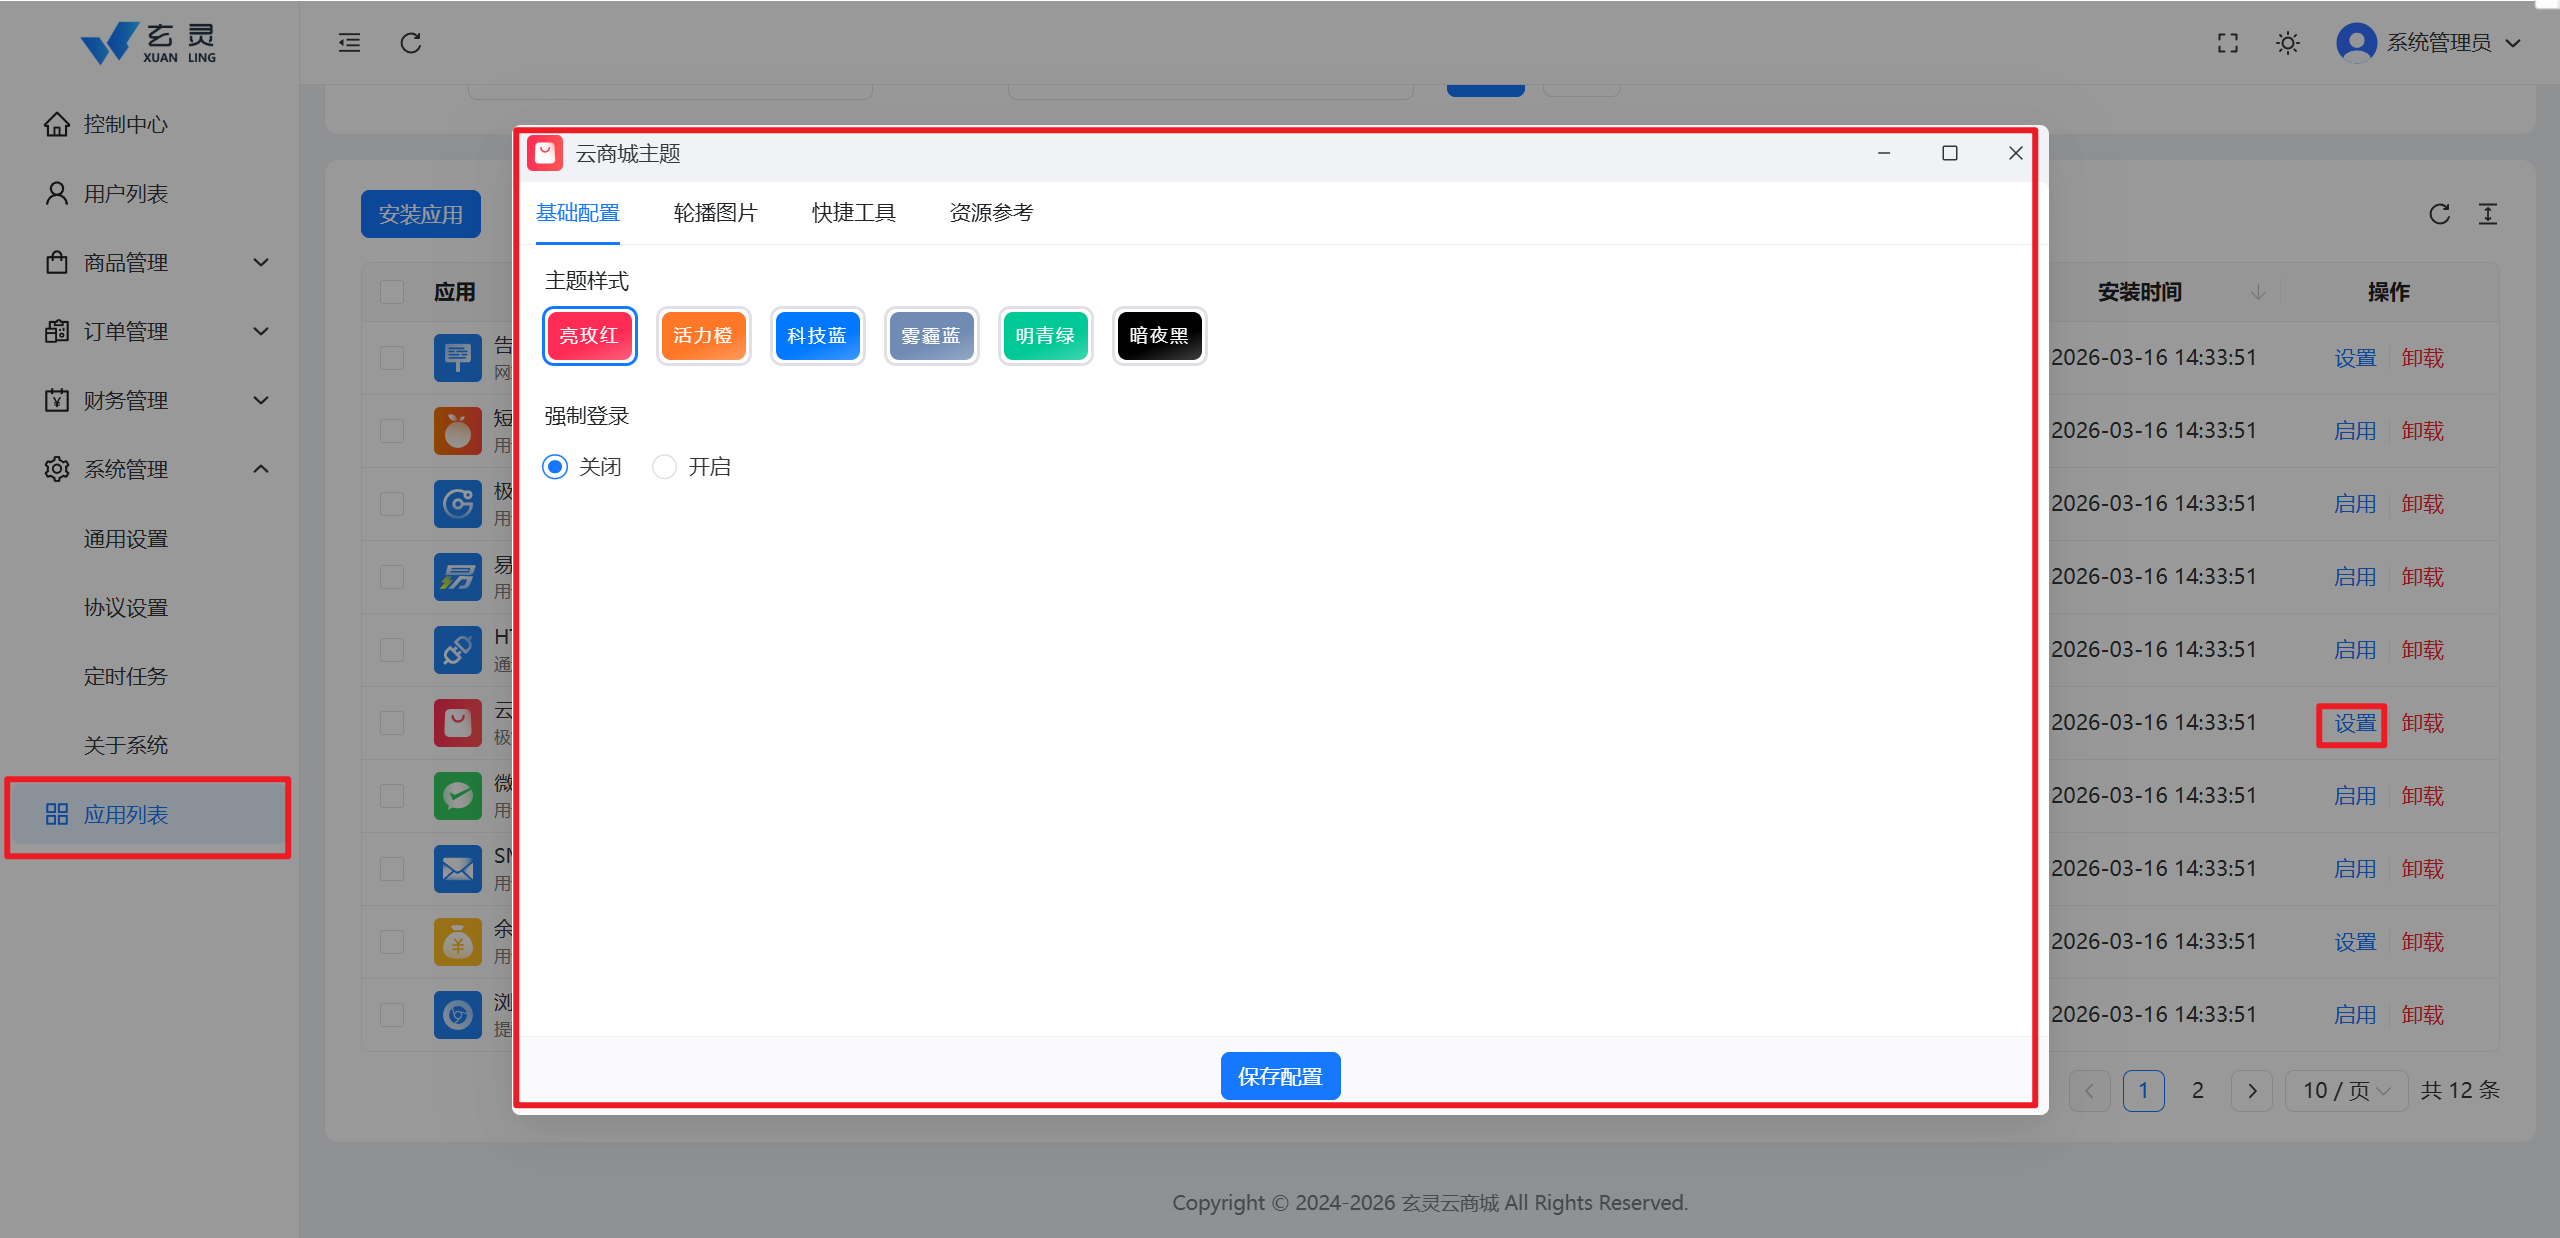Viewport: 2560px width, 1238px height.
Task: Open 控制中心 home in sidebar
Action: (x=125, y=124)
